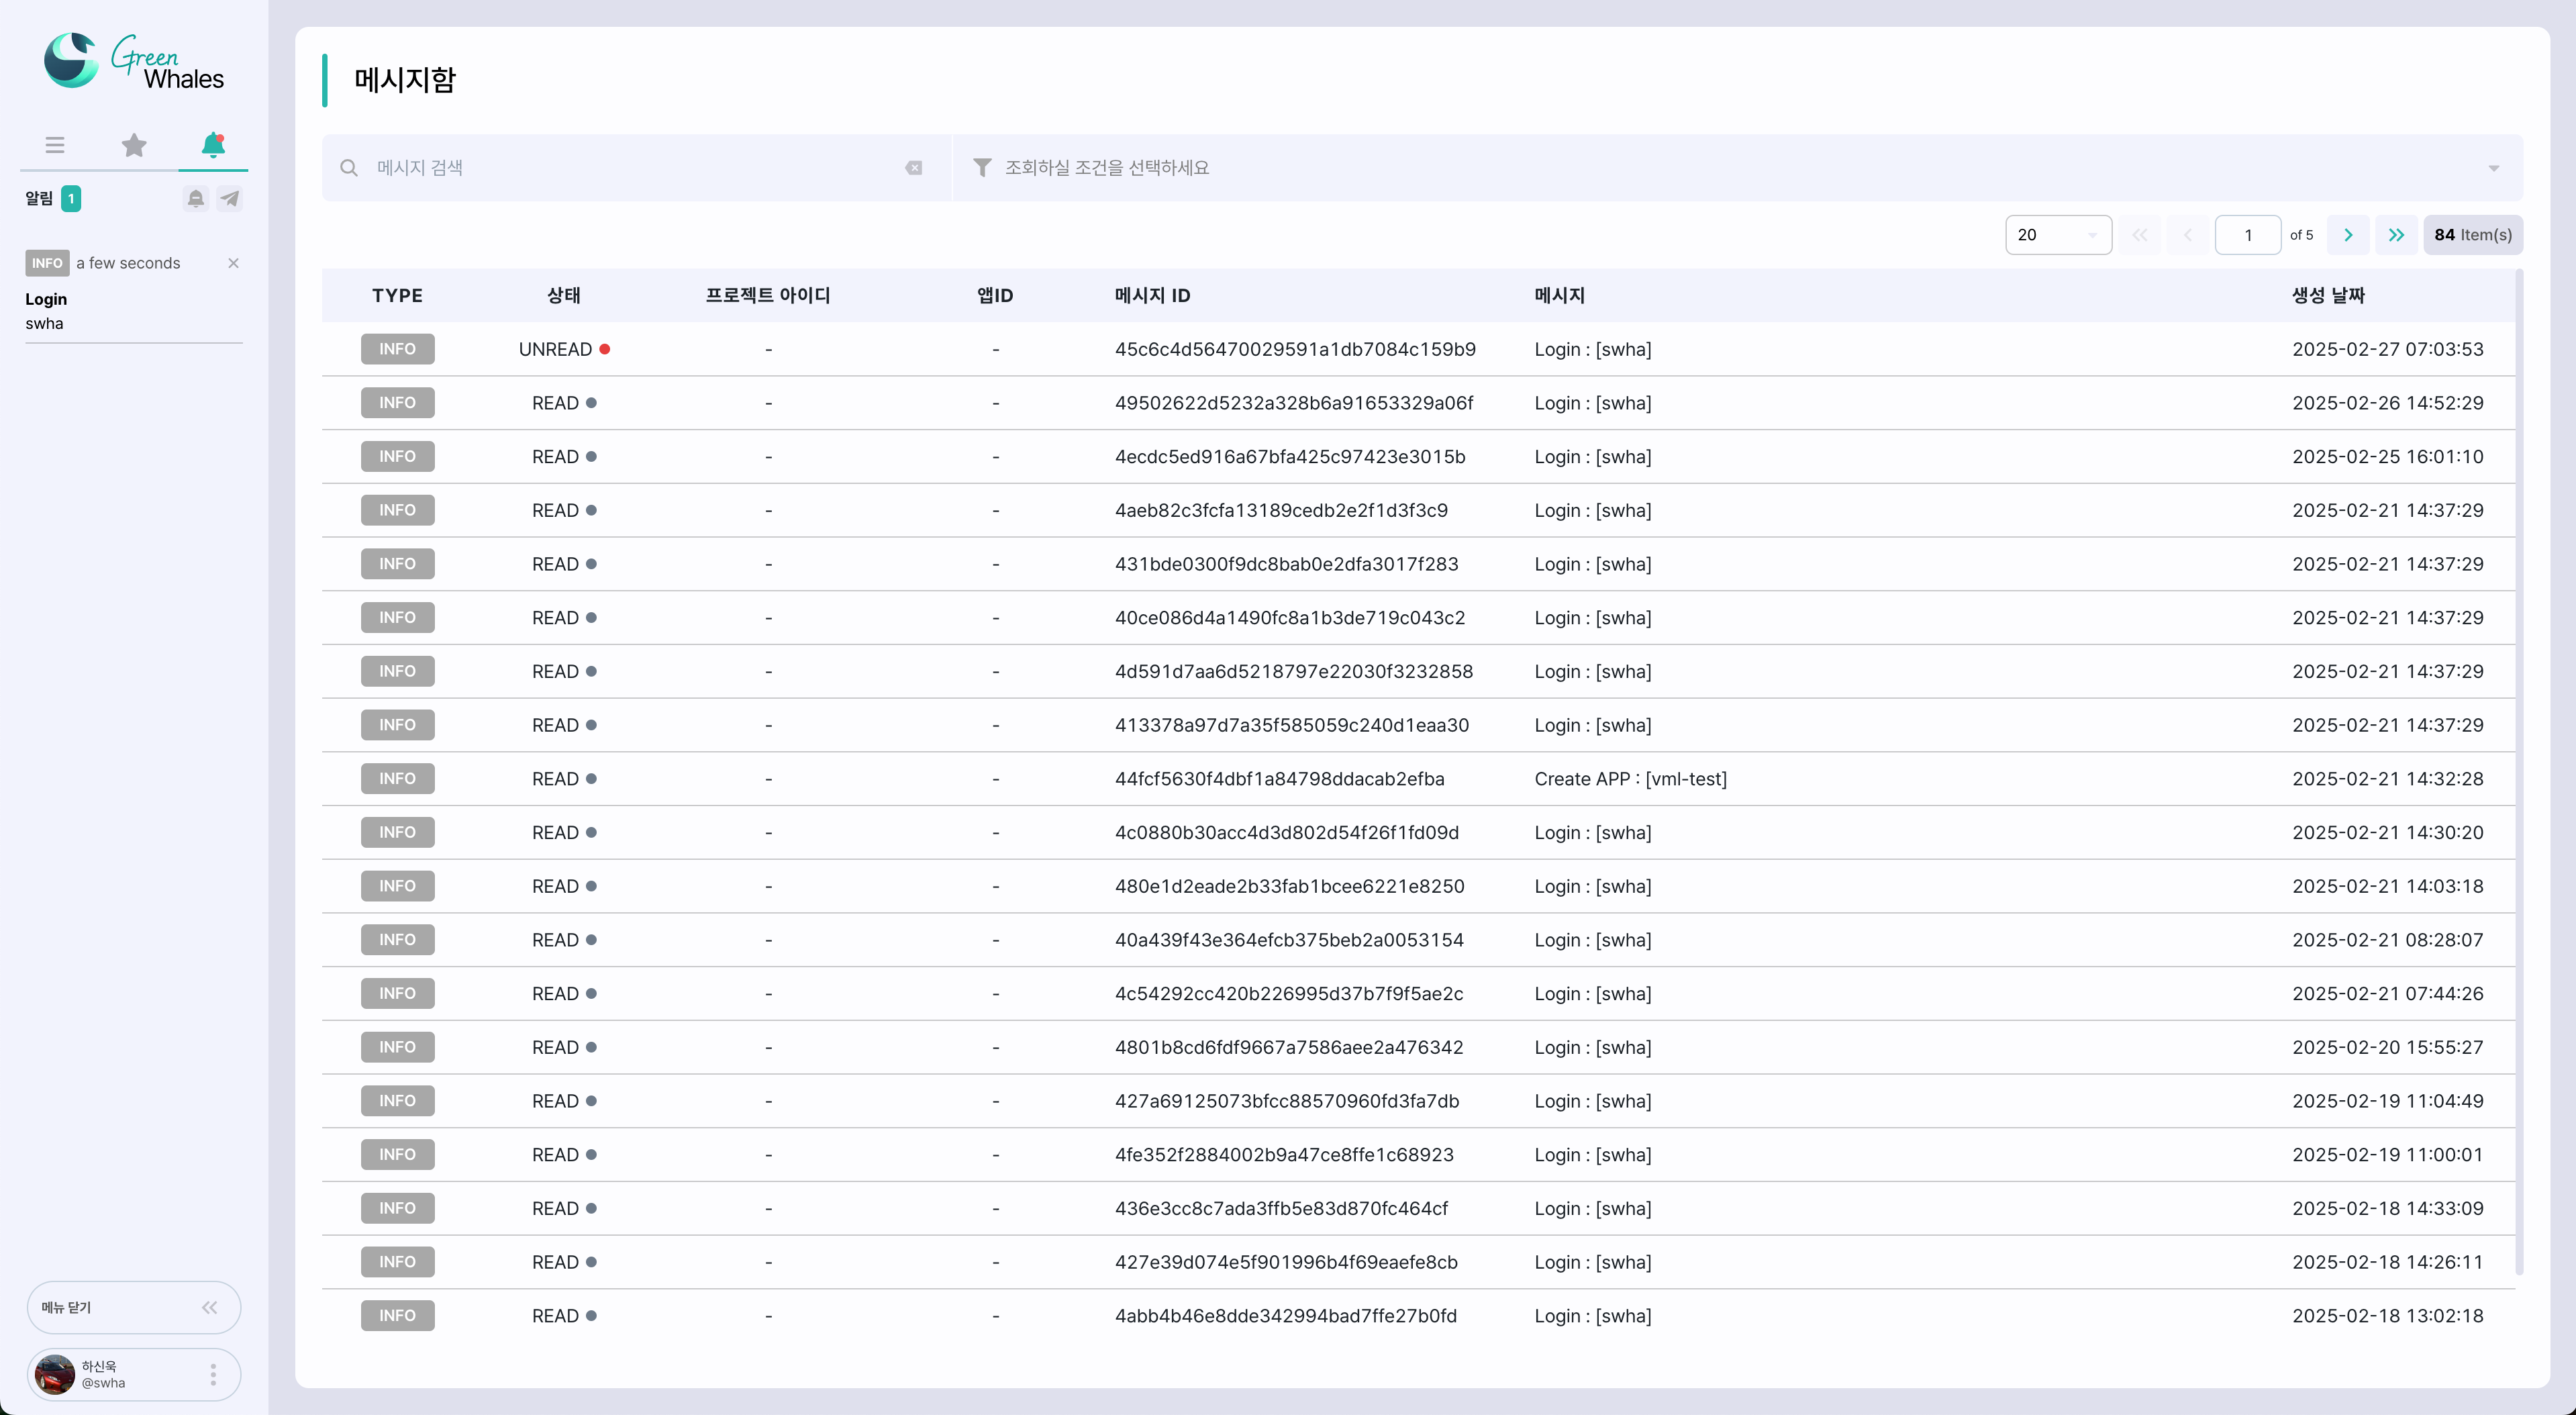This screenshot has height=1415, width=2576.
Task: Select message ID 4ecdc5ed916a67bfa425c97423e3015b
Action: point(1290,457)
